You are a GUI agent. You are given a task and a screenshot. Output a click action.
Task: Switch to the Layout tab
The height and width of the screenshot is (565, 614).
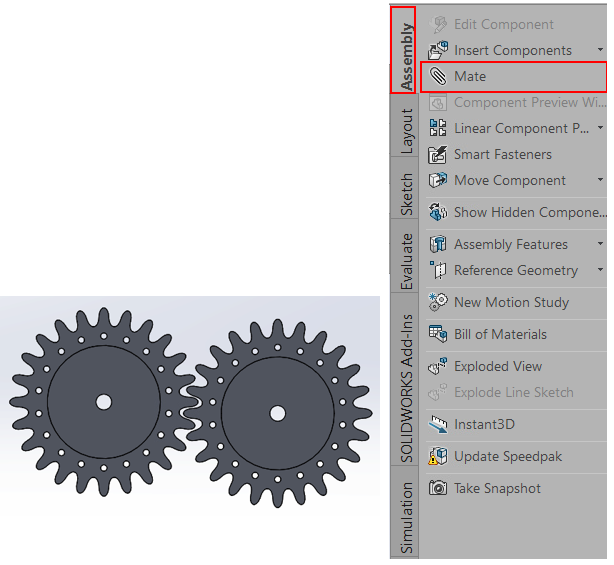click(x=405, y=125)
